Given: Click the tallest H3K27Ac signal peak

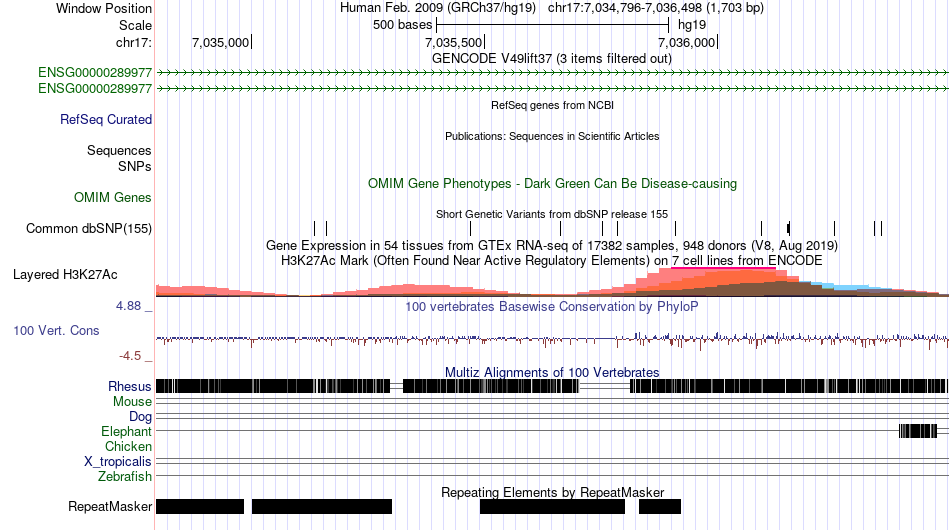Looking at the screenshot, I should tap(724, 281).
